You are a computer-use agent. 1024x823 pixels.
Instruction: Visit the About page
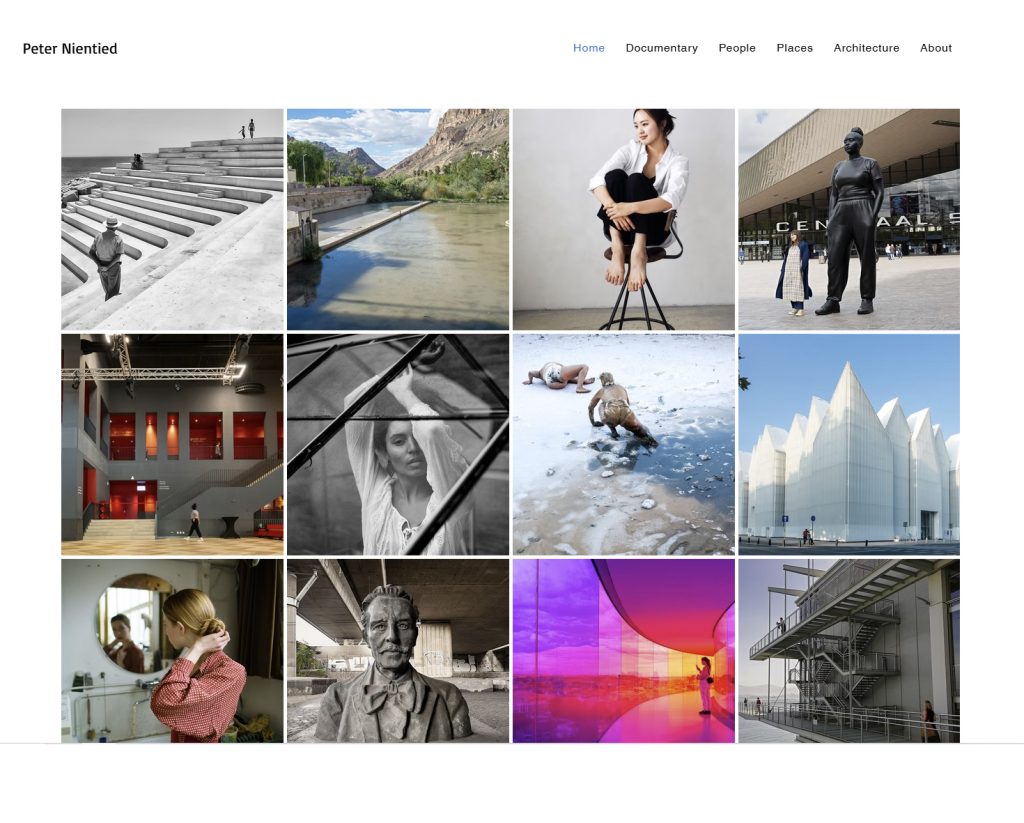936,48
